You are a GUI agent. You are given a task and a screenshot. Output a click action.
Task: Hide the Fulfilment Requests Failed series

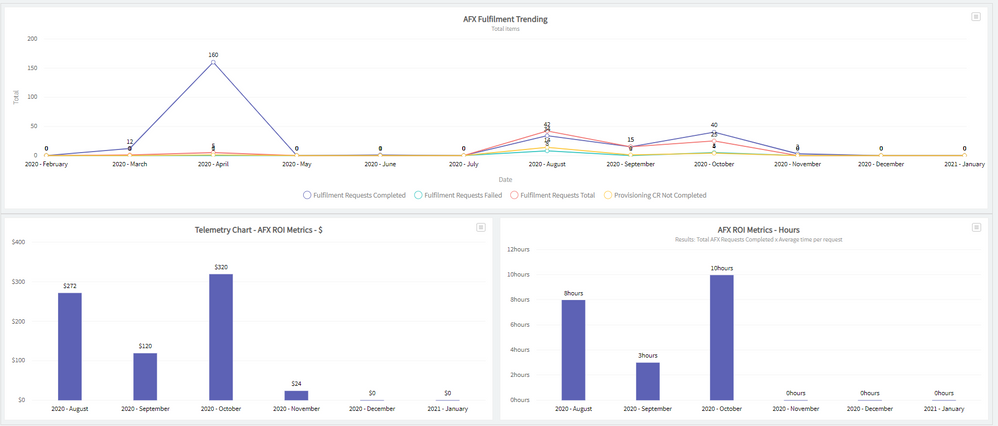(460, 195)
